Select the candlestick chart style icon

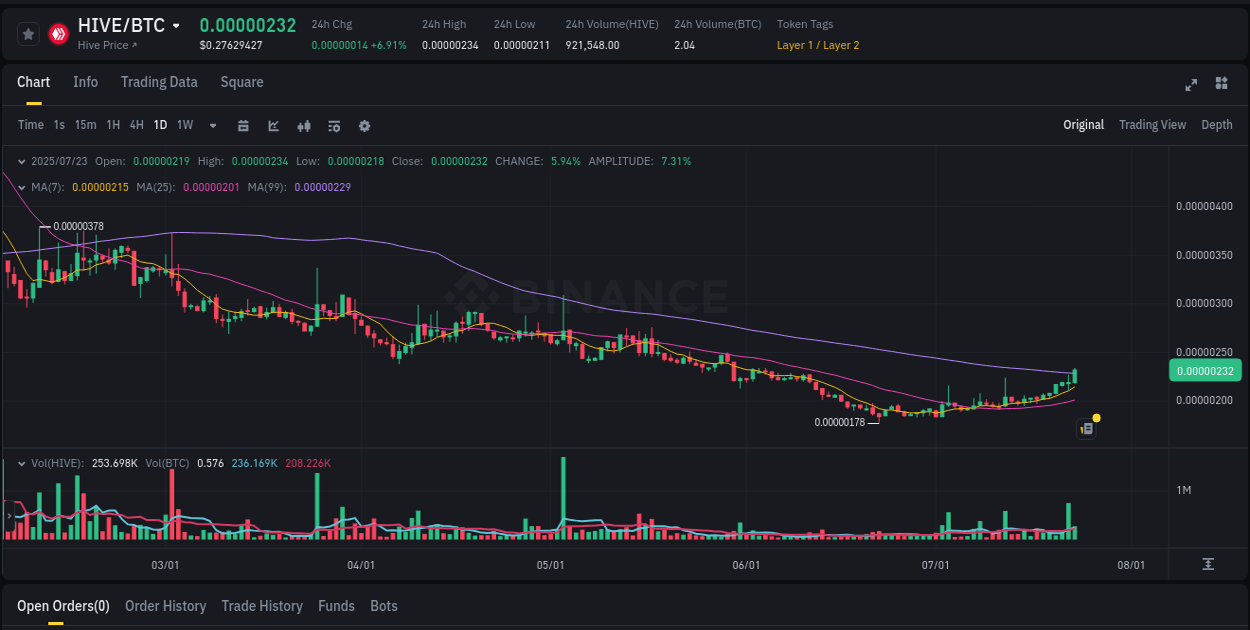[303, 125]
